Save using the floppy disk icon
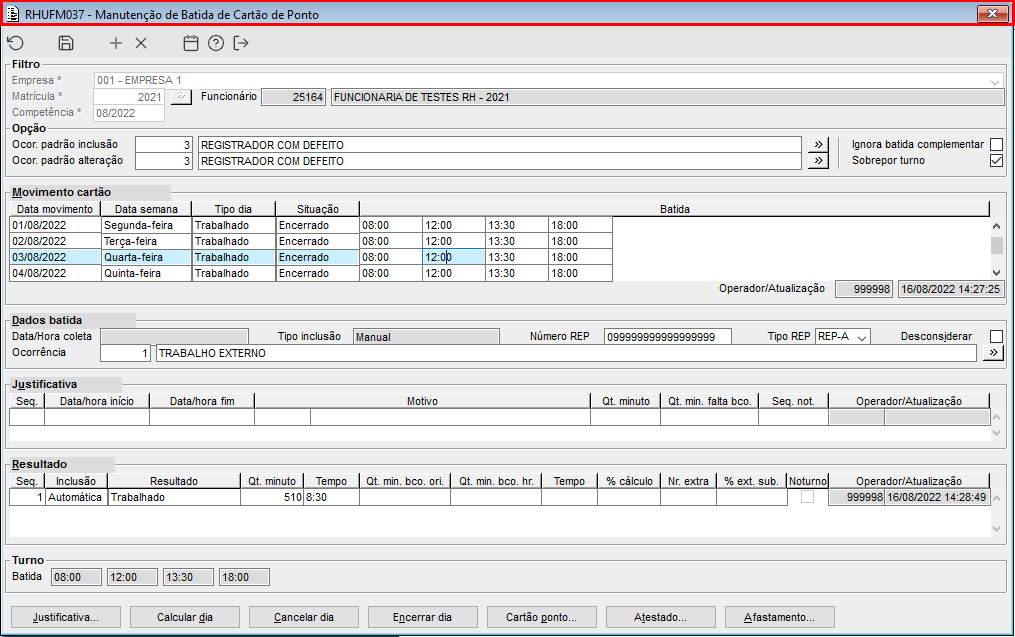 coord(66,43)
